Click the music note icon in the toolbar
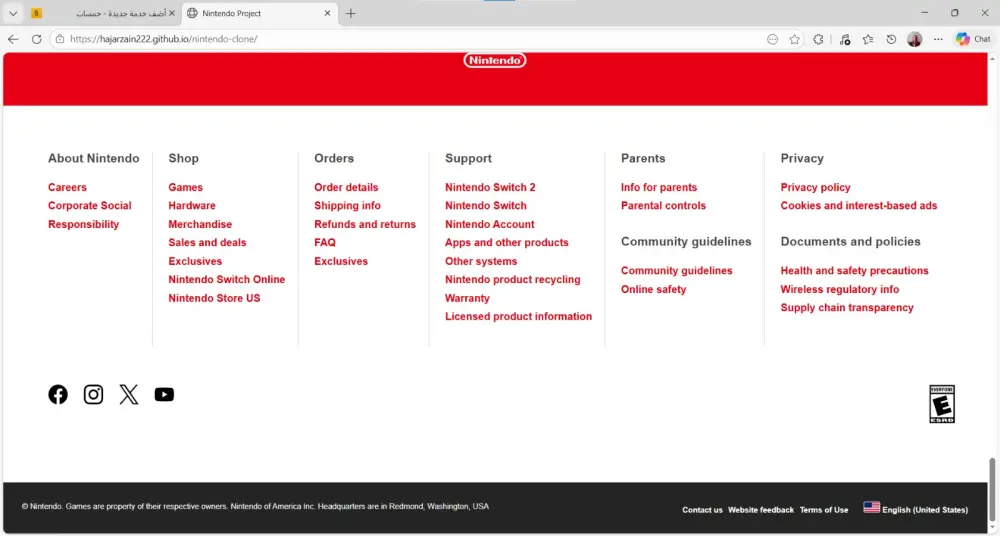1000x536 pixels. click(845, 39)
